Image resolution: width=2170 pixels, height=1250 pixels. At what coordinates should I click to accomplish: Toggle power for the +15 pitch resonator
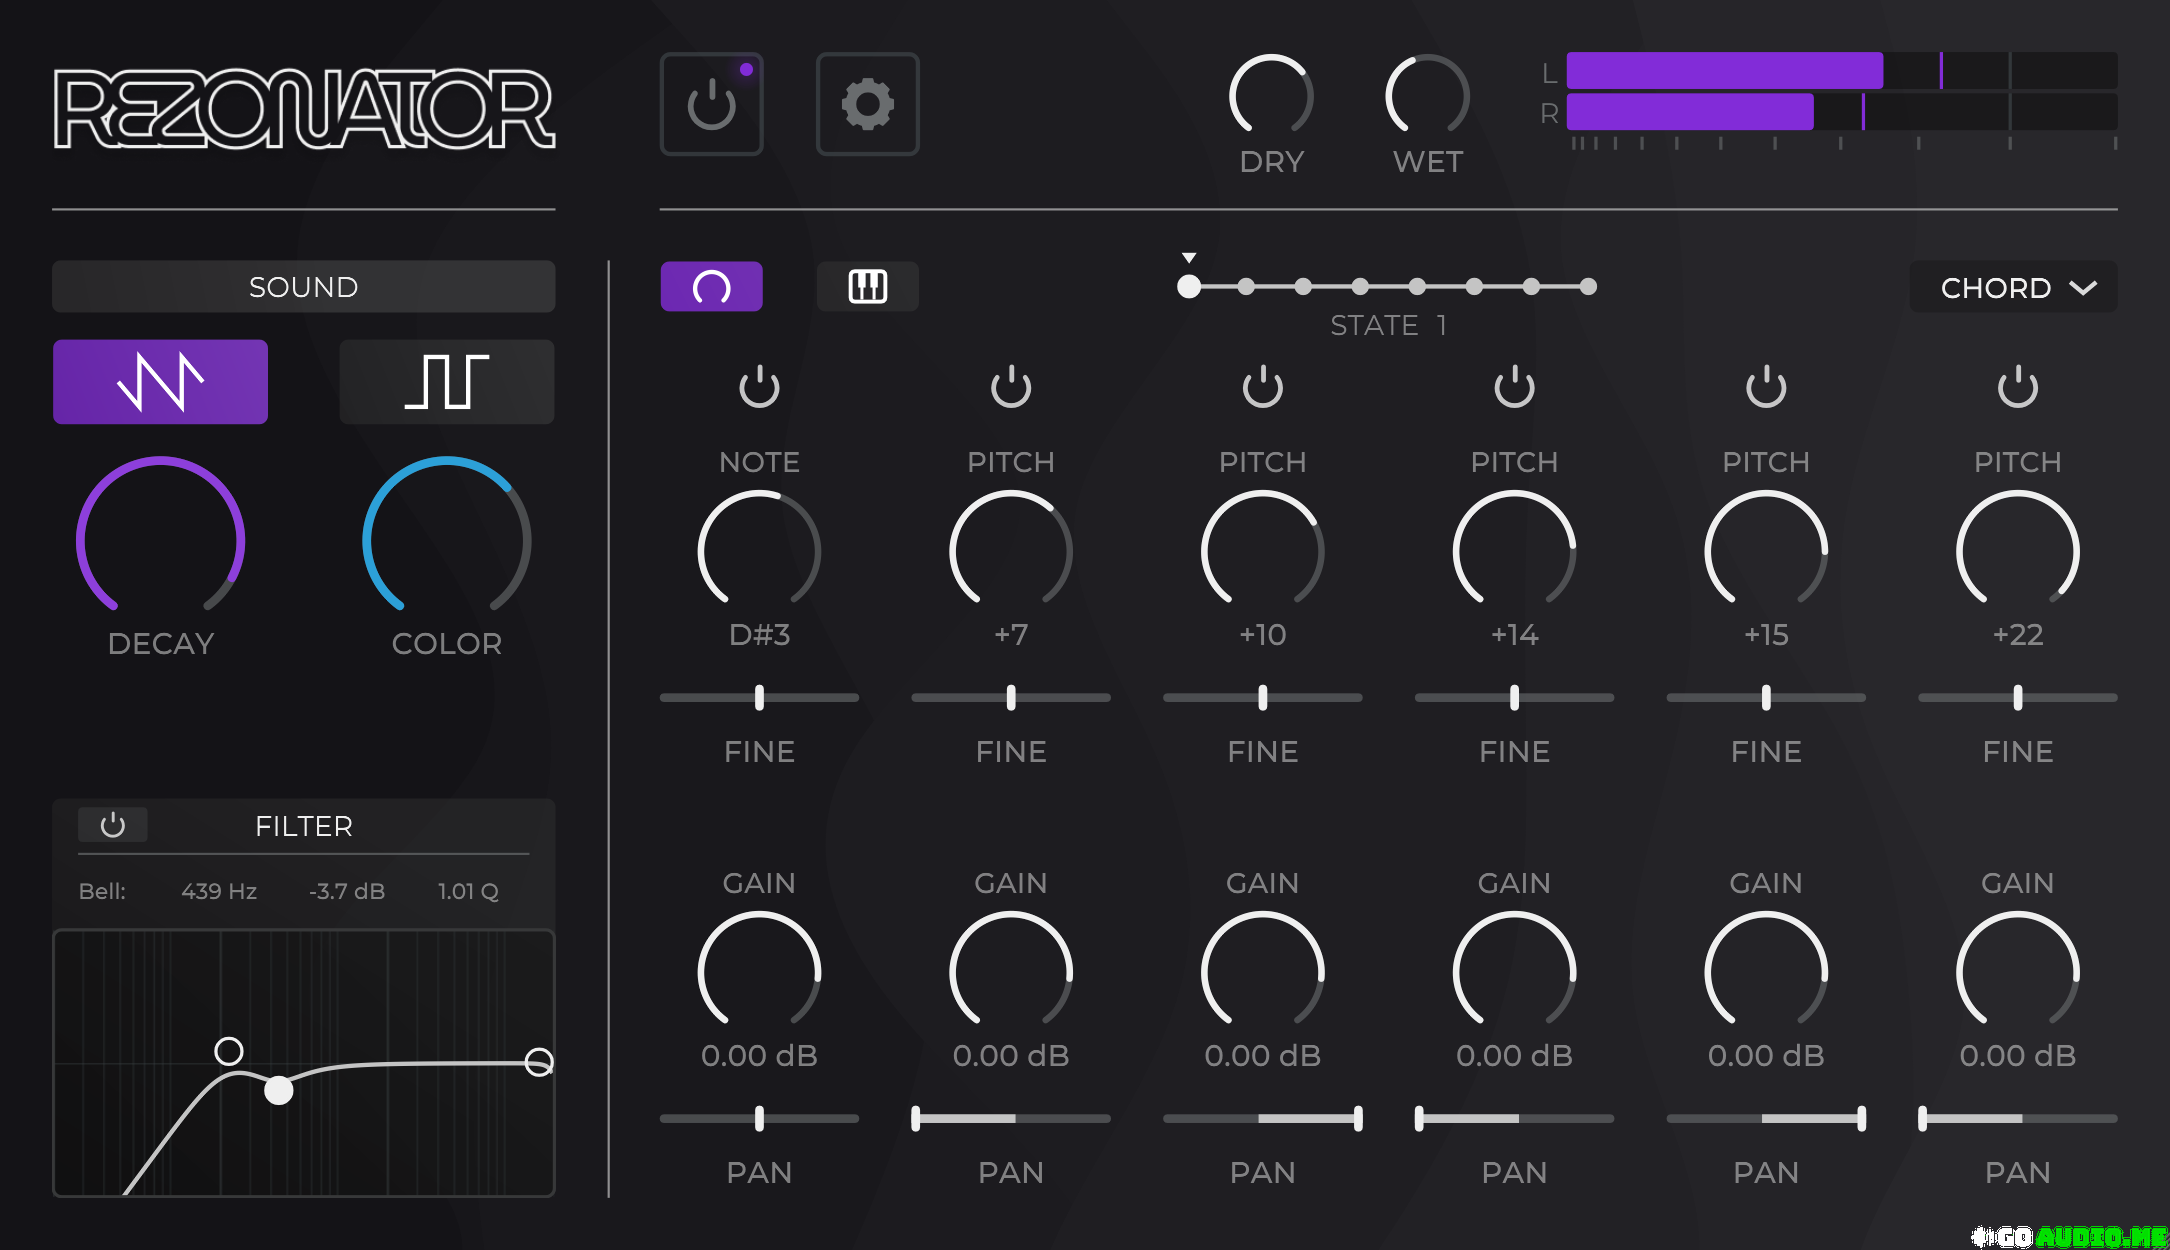(x=1766, y=386)
